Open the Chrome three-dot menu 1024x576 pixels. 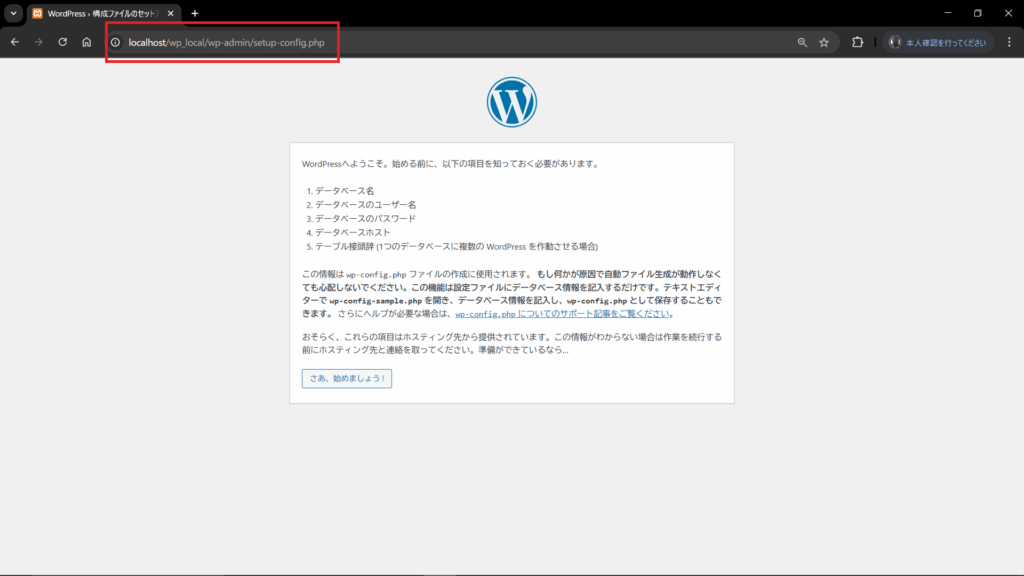pyautogui.click(x=1009, y=42)
